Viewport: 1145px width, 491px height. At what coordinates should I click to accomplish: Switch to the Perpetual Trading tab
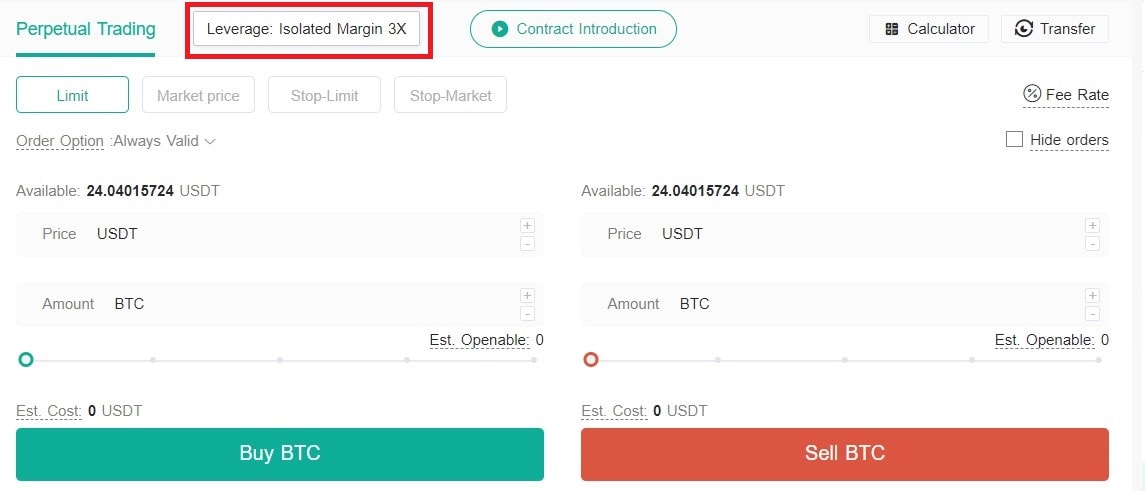tap(85, 29)
